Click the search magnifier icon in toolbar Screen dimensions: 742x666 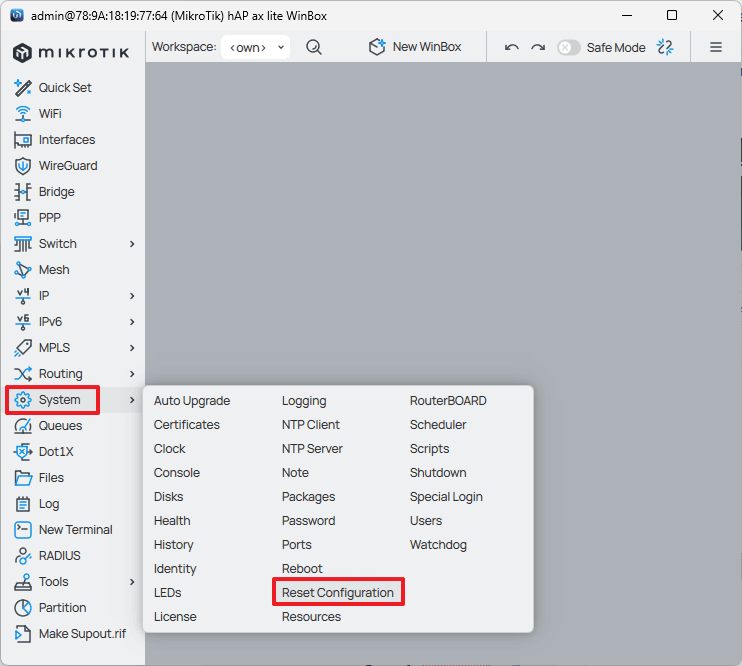click(314, 47)
